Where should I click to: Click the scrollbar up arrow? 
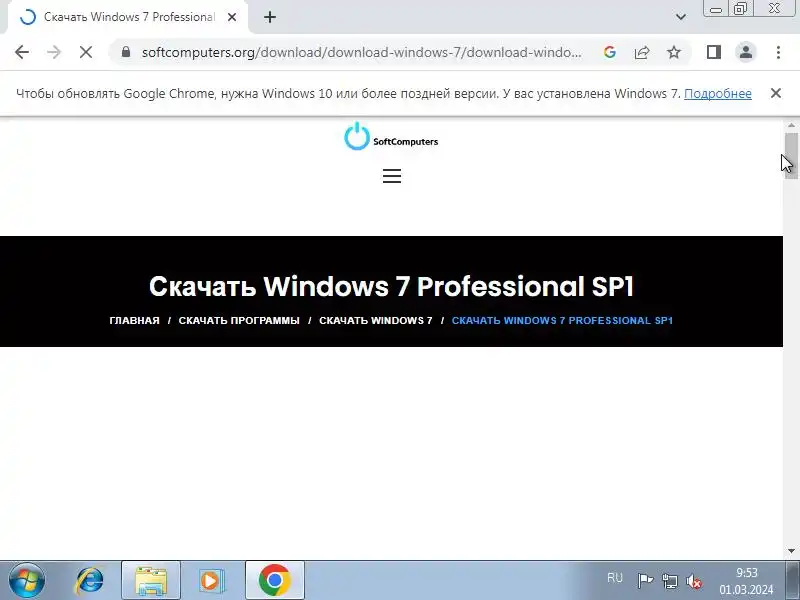point(791,125)
